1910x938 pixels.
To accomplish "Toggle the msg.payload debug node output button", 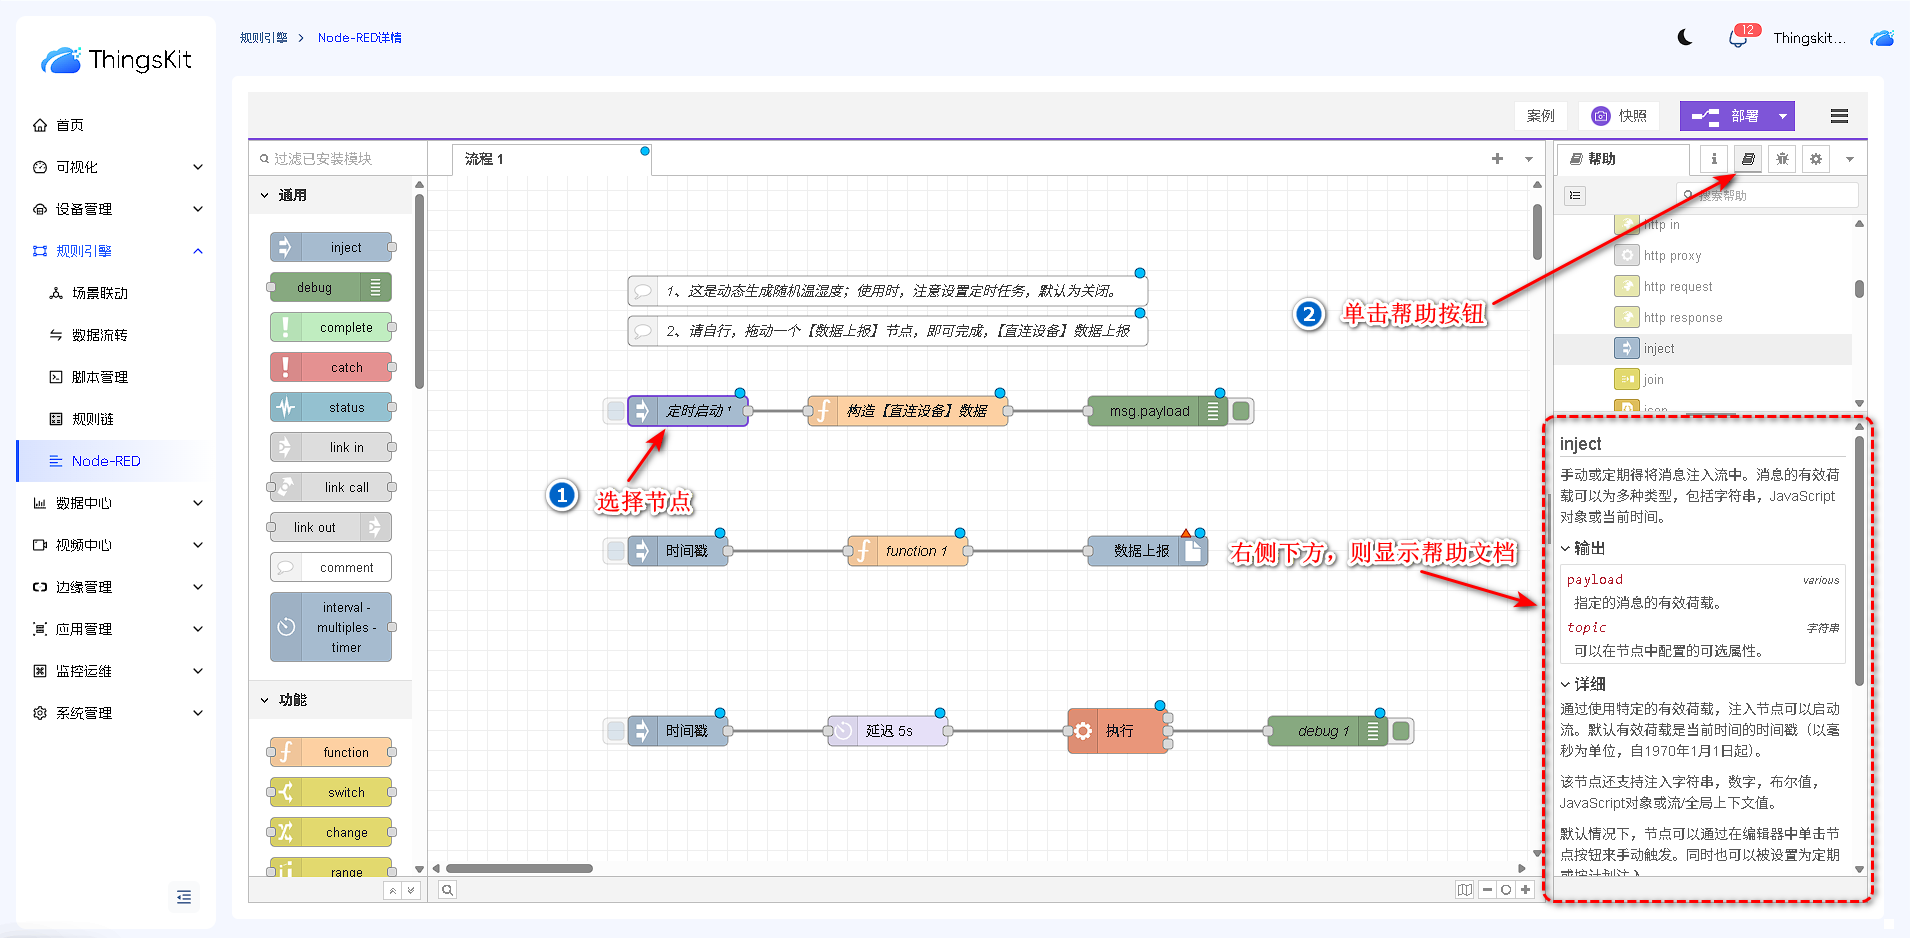I will point(1241,411).
